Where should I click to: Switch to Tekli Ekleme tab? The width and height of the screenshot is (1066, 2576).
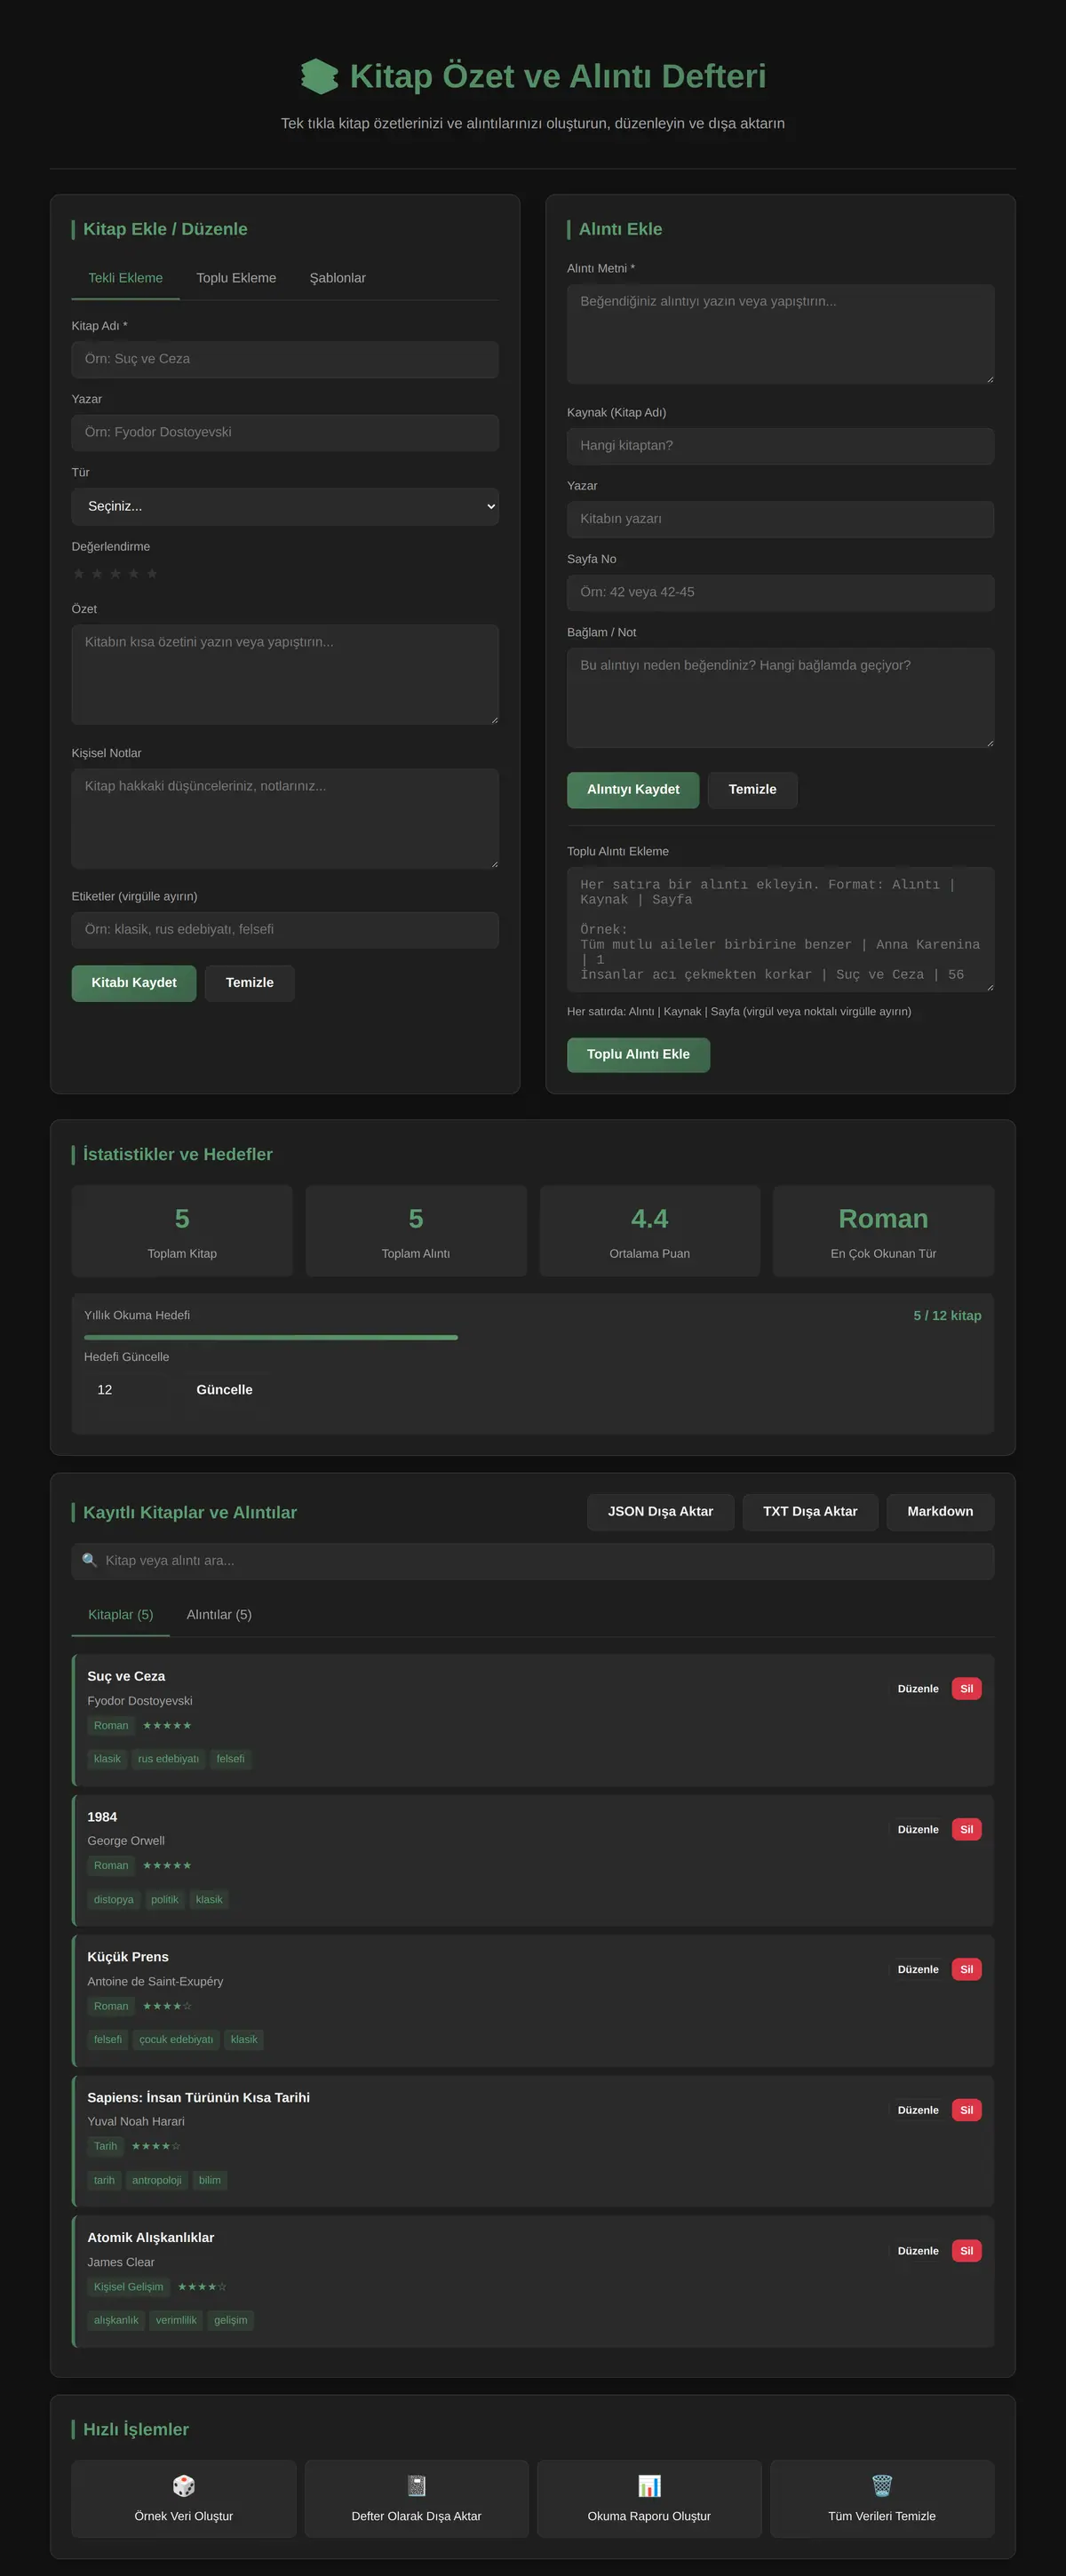tap(125, 278)
